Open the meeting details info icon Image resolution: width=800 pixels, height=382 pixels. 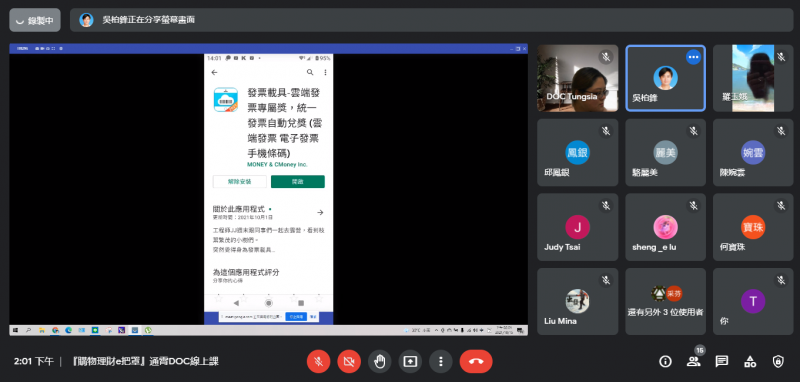point(665,362)
